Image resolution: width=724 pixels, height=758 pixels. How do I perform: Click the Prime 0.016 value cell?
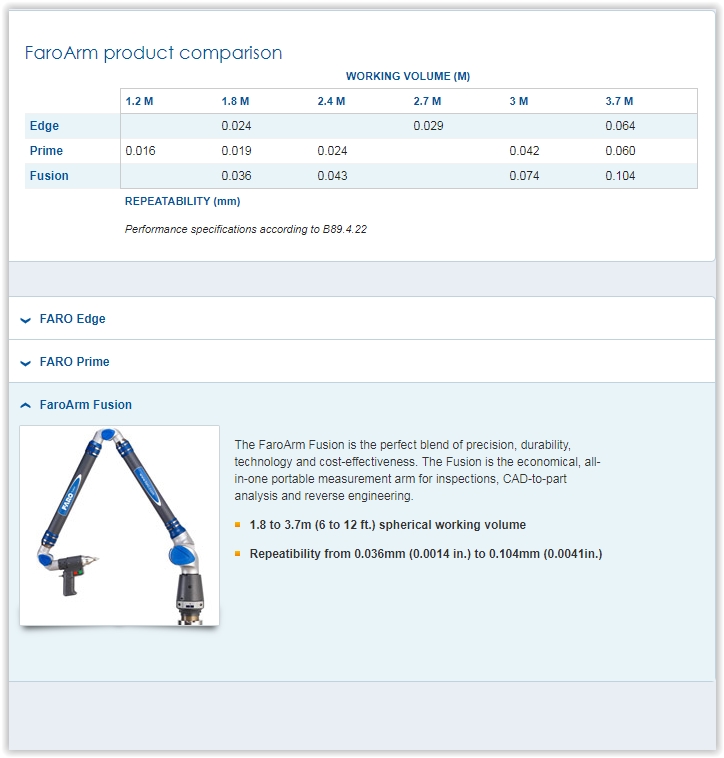click(x=140, y=151)
